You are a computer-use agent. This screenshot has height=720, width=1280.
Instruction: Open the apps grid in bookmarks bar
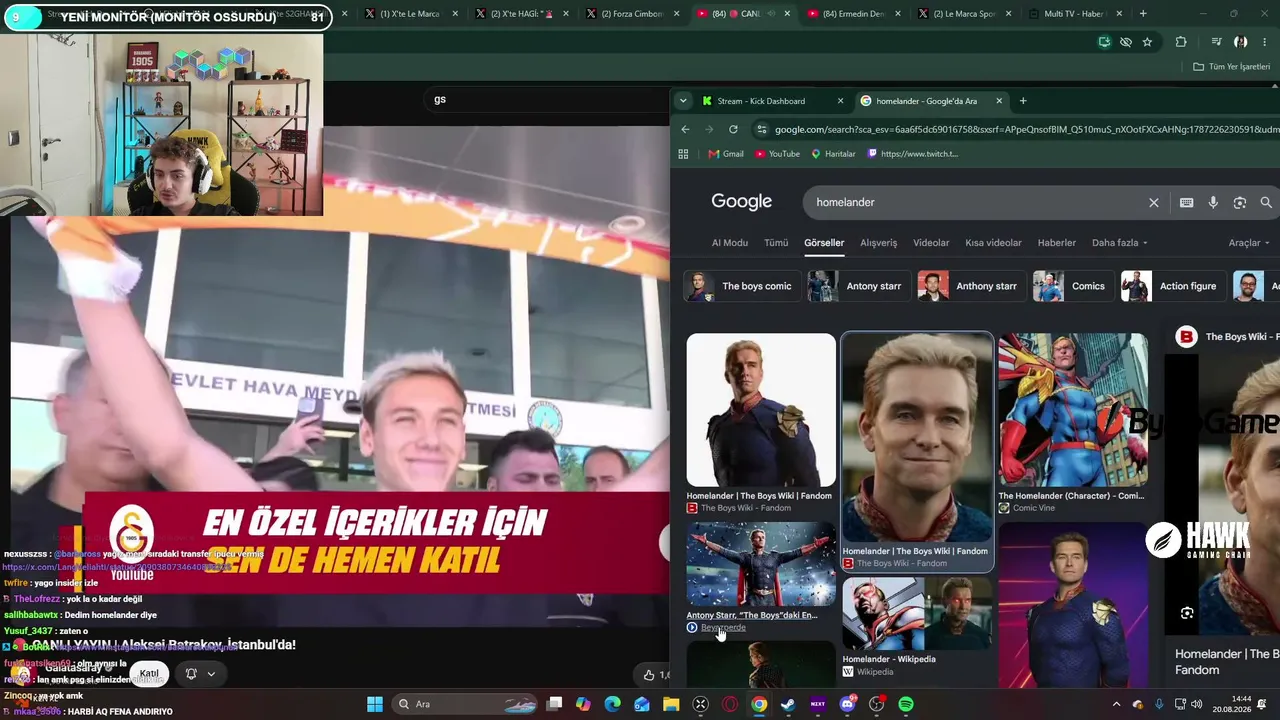tap(684, 154)
